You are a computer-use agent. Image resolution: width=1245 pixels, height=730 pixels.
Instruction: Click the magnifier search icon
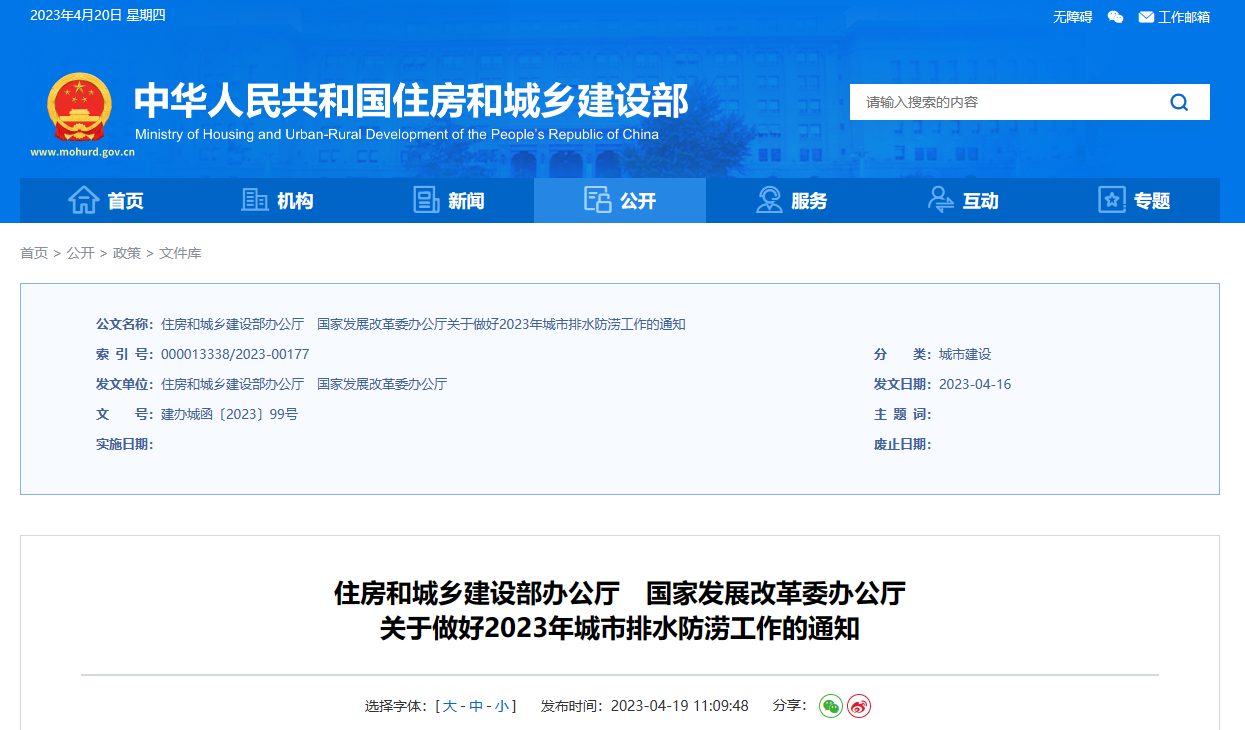1179,102
